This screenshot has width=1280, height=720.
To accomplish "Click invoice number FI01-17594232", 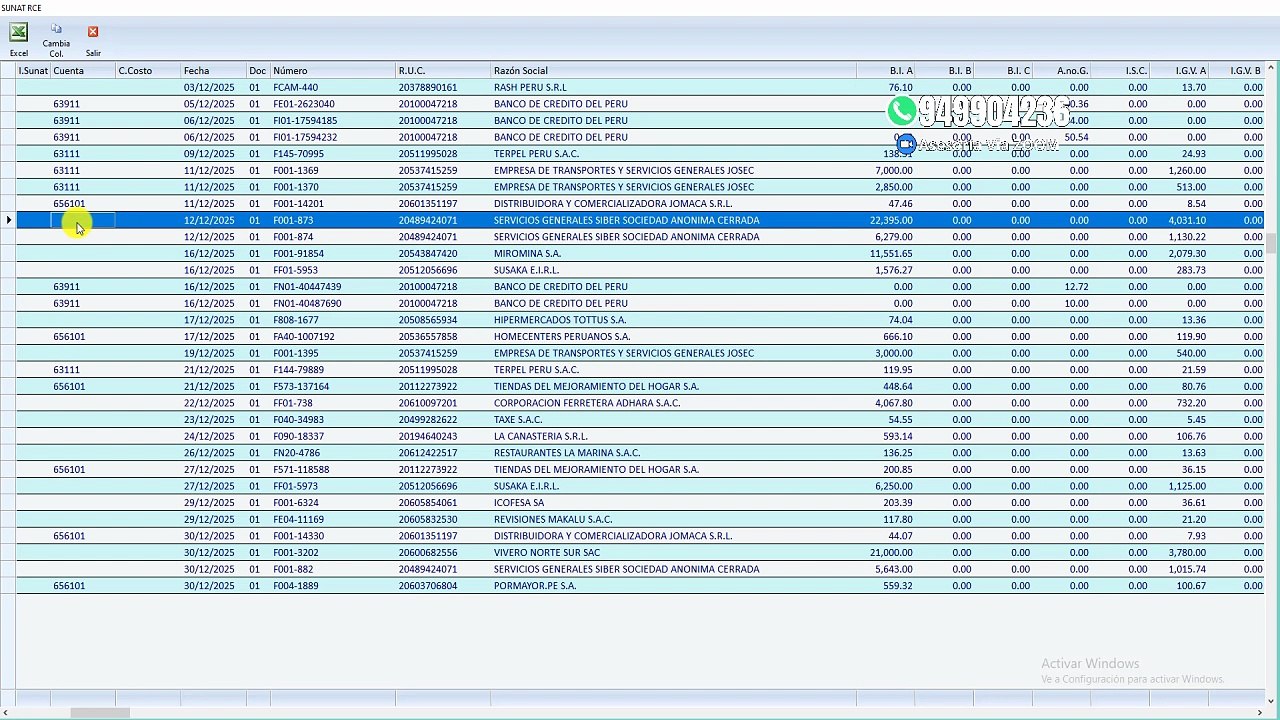I will point(305,137).
